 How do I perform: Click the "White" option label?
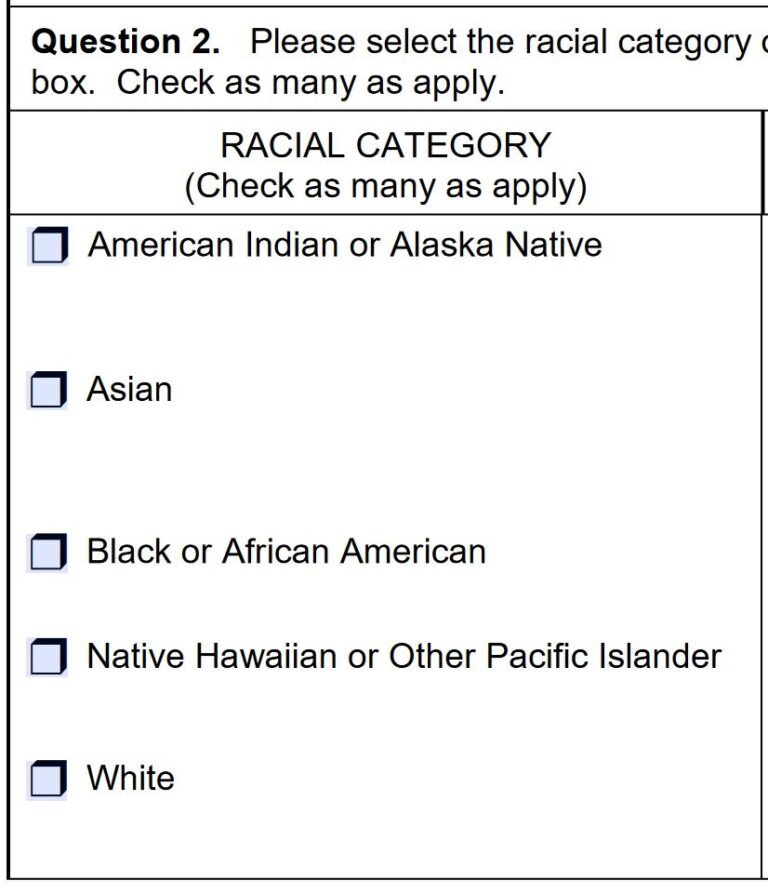(x=130, y=778)
